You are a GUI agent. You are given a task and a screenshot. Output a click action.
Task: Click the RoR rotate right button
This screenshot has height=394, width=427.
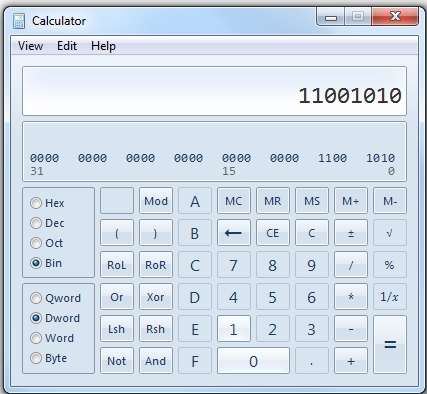tap(156, 265)
